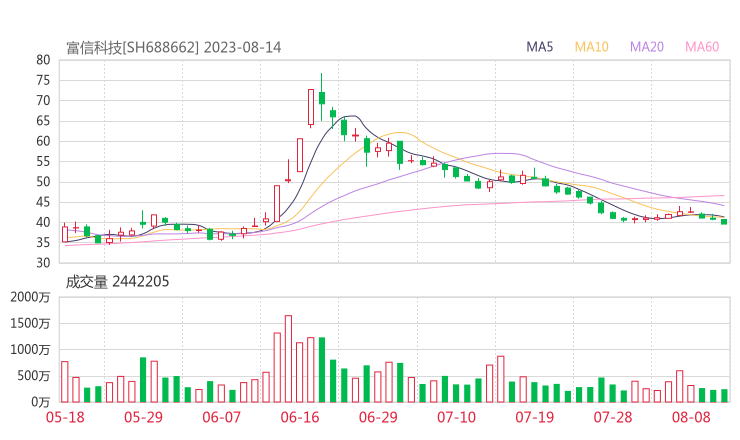This screenshot has width=740, height=440.
Task: Click the 1000万 volume axis label
Action: tap(30, 350)
